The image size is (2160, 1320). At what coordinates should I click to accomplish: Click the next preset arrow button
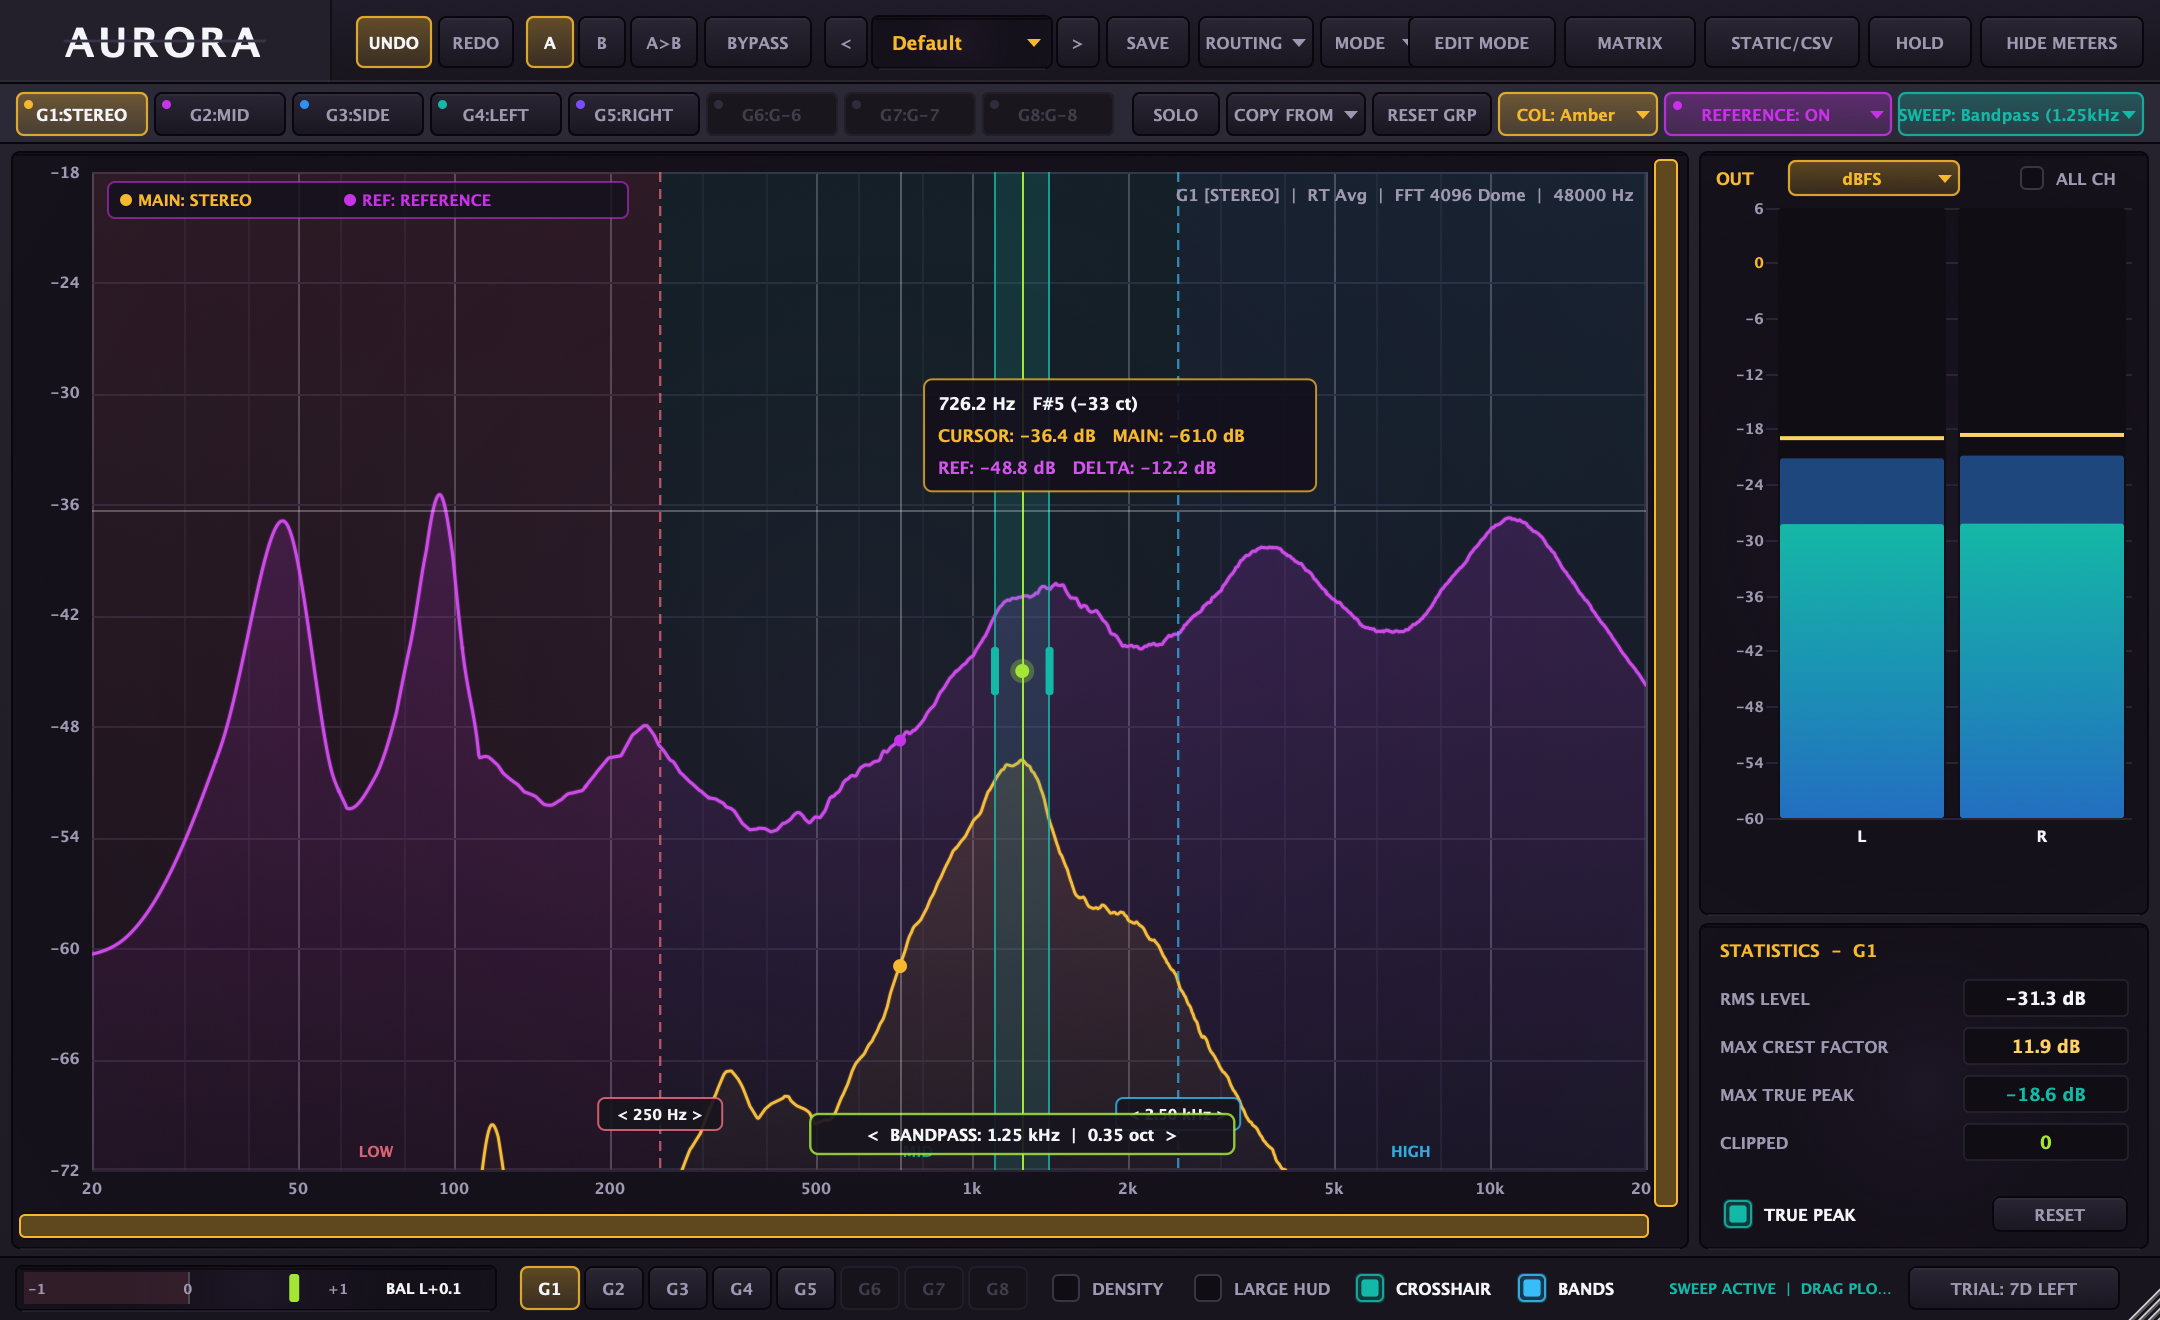point(1077,43)
